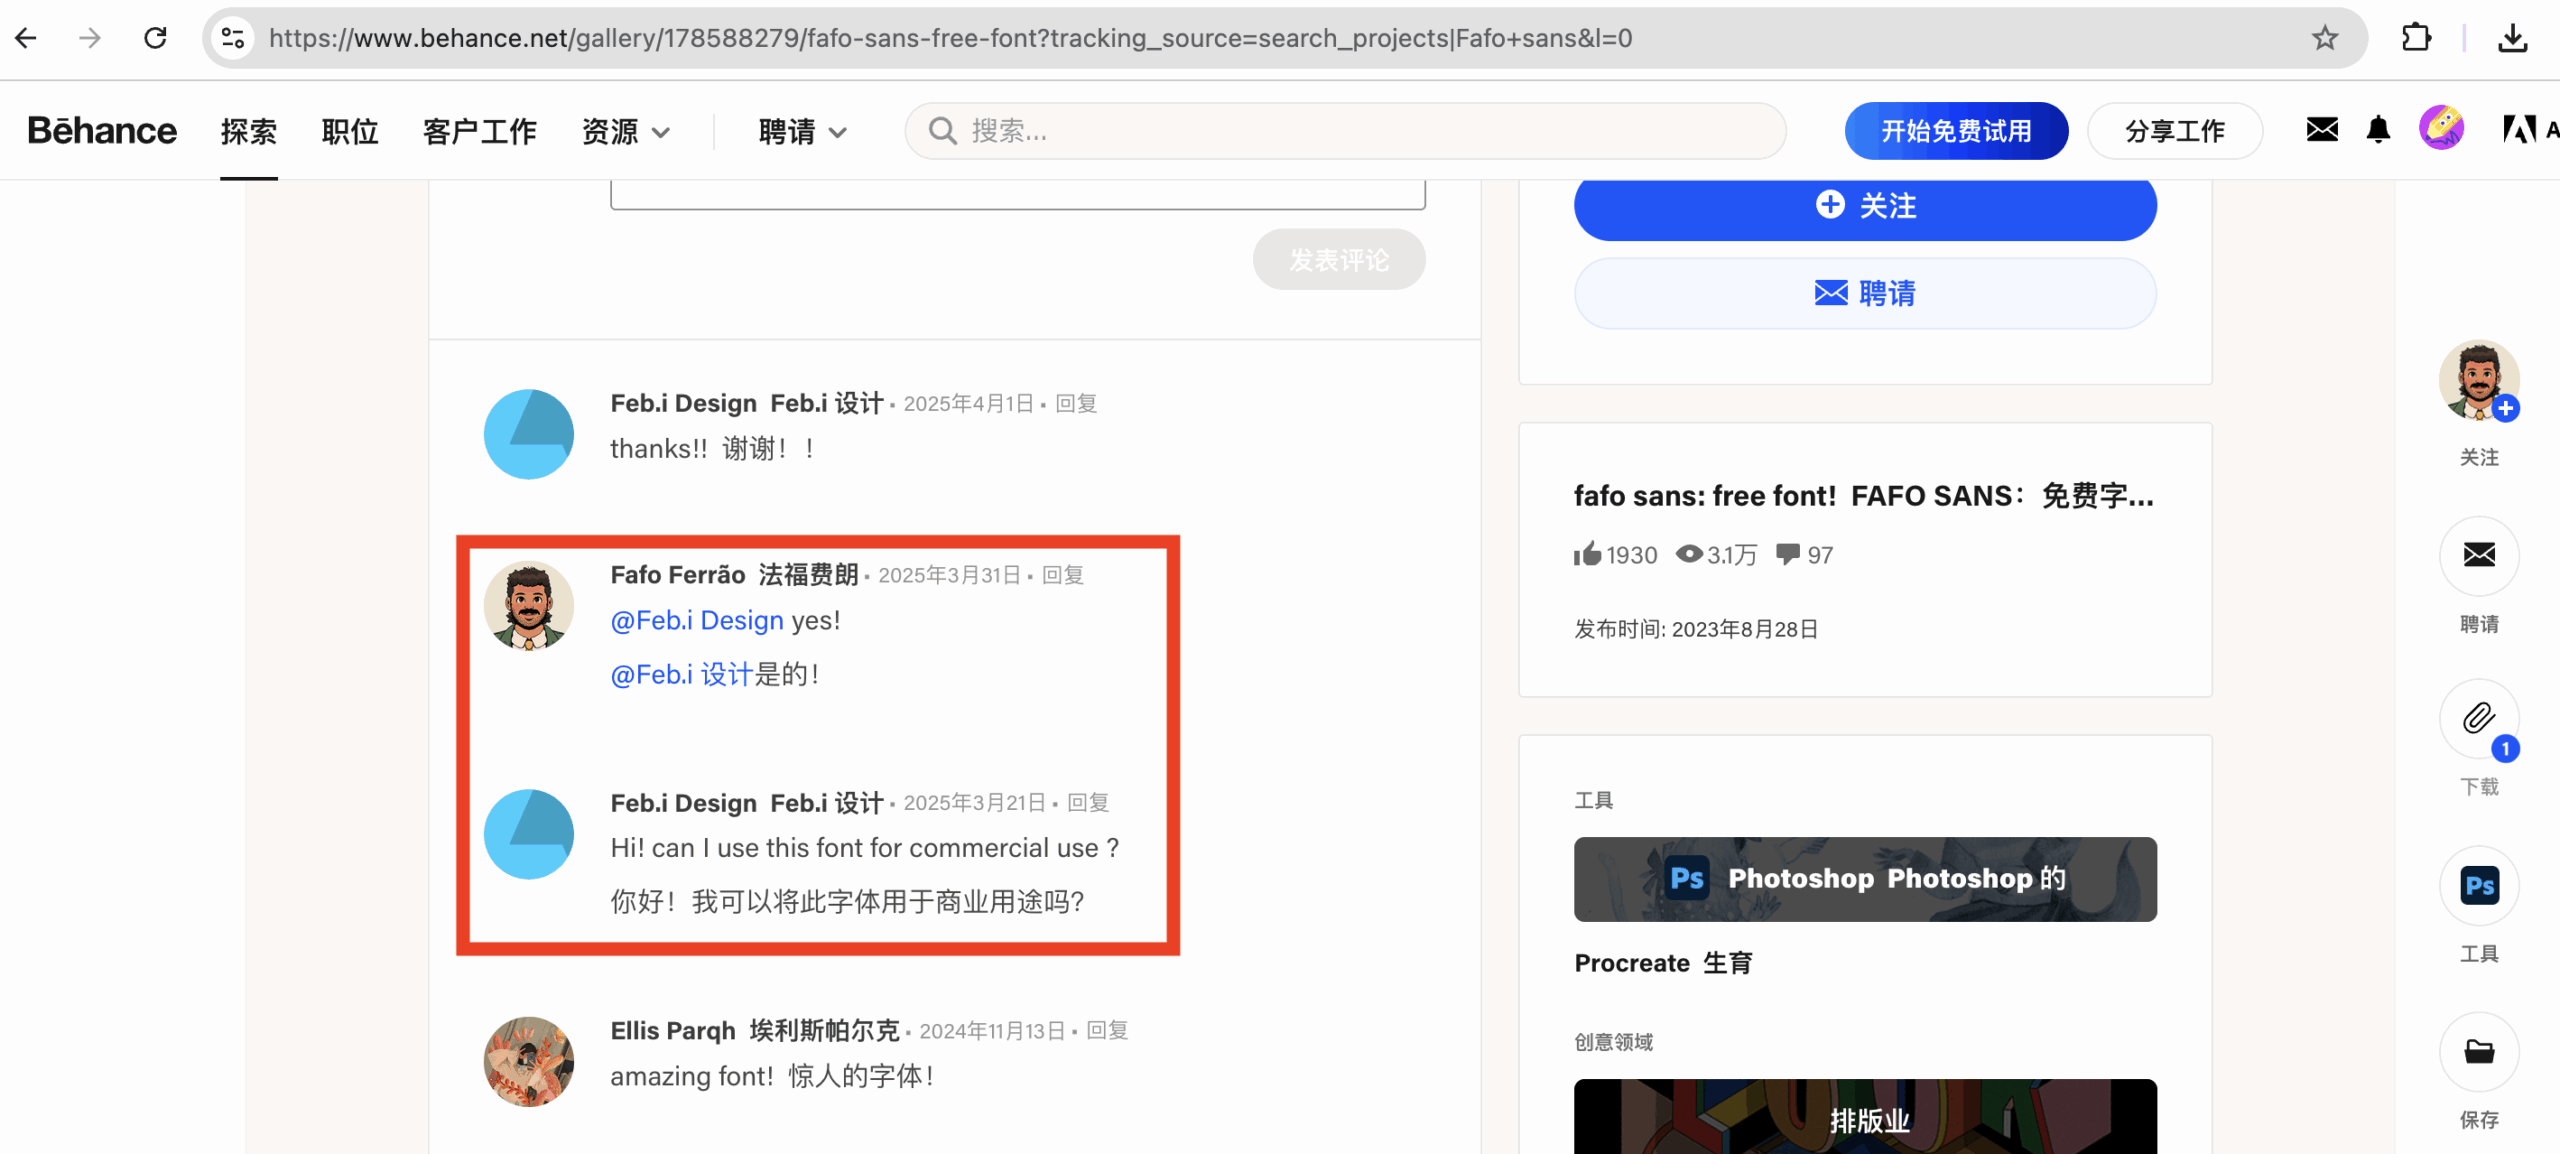
Task: Click the publish date 2023年8月28日 text
Action: [1745, 629]
